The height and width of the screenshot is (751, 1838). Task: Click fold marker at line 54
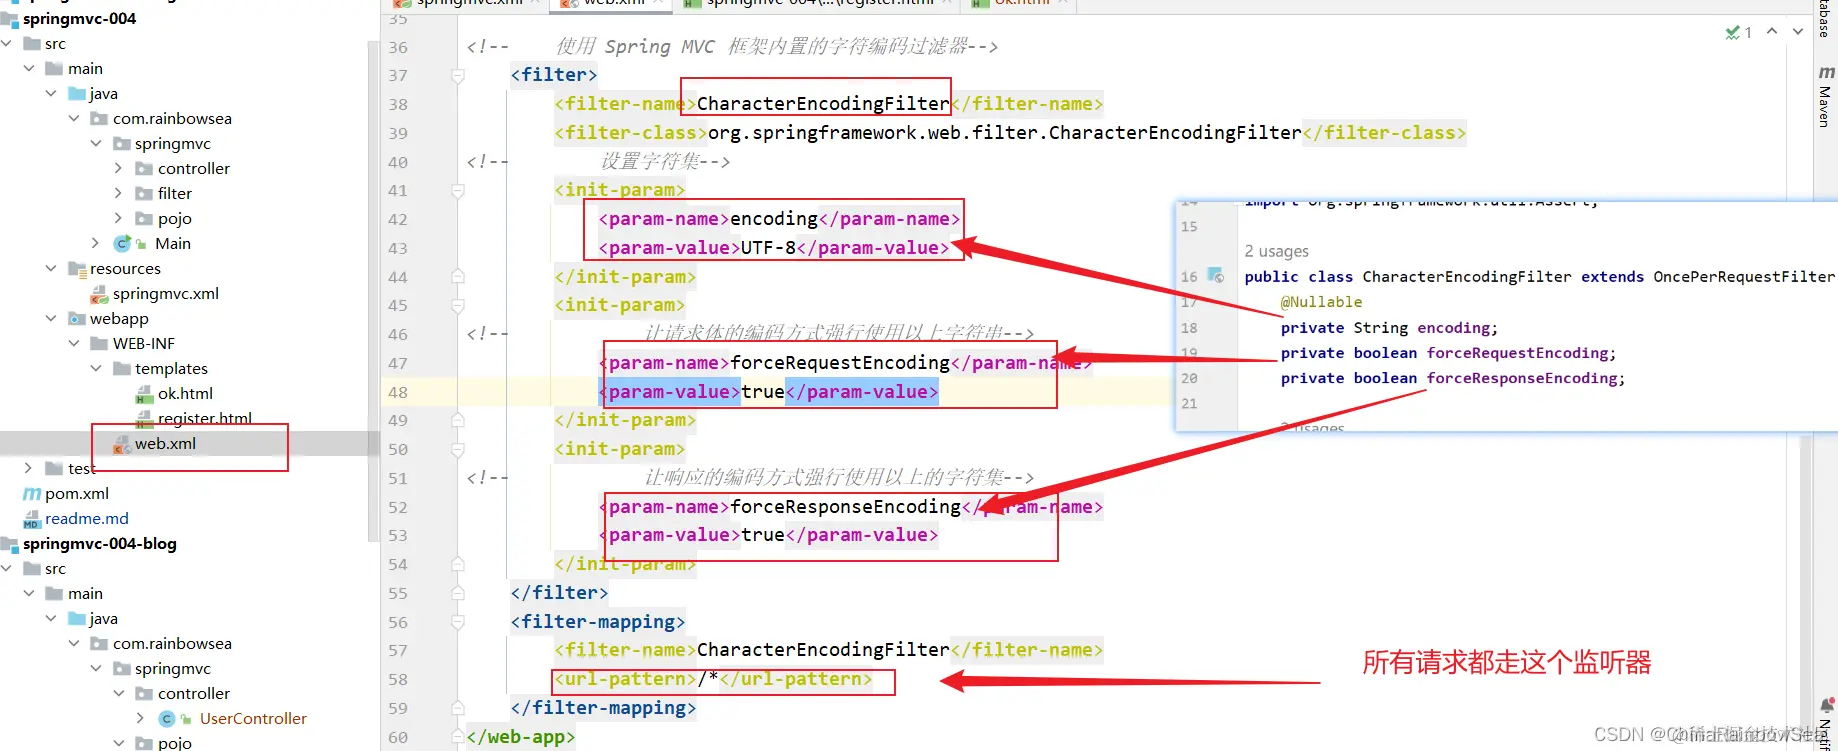[x=457, y=564]
